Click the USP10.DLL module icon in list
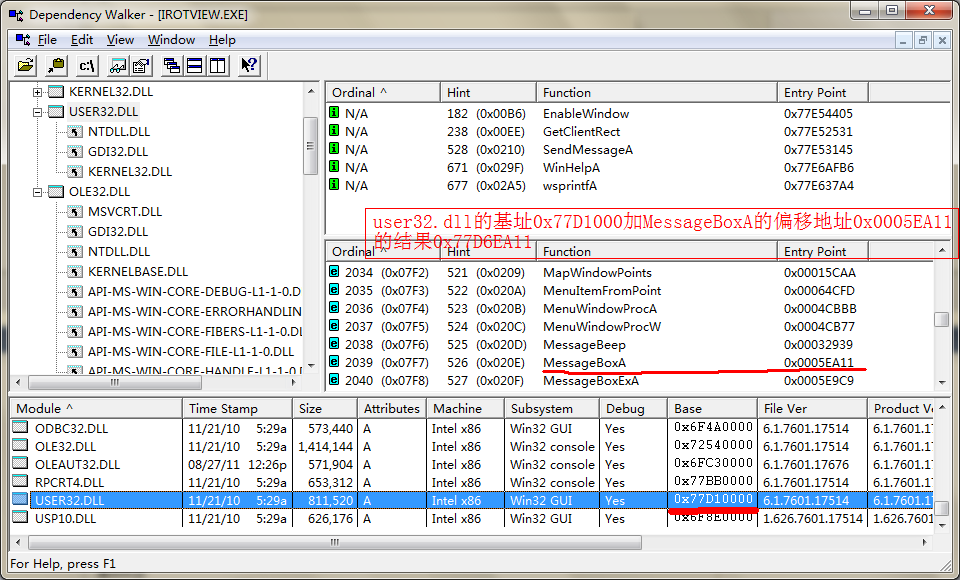Screen dimensions: 960x580 pos(20,517)
